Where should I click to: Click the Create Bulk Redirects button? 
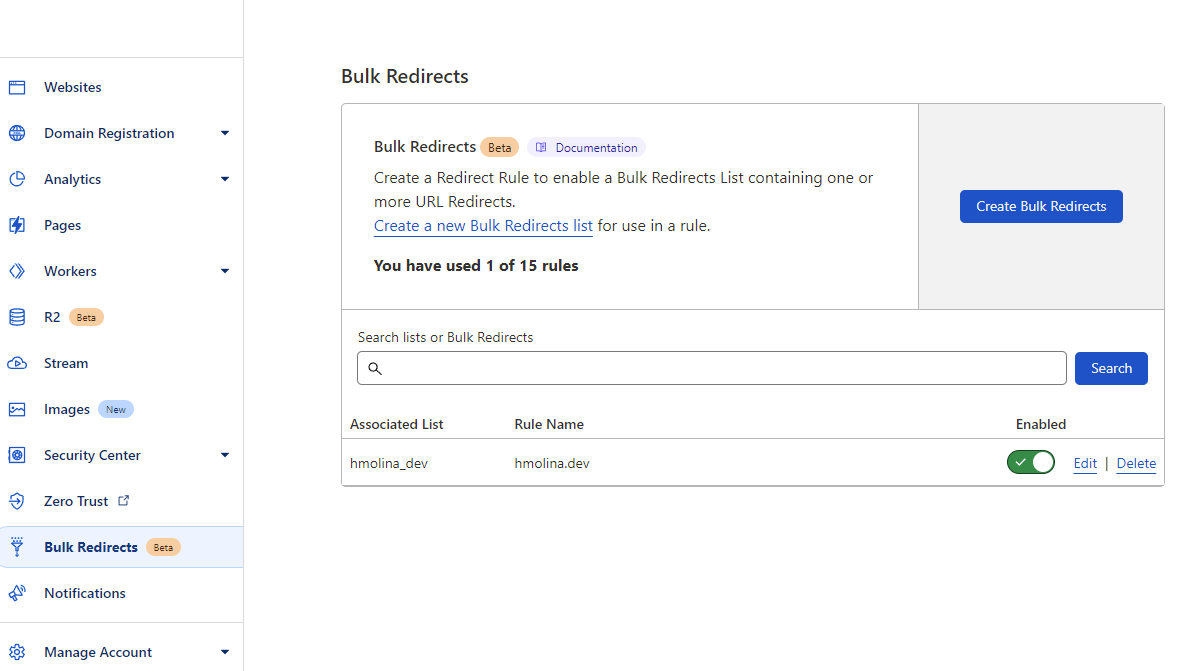point(1041,206)
